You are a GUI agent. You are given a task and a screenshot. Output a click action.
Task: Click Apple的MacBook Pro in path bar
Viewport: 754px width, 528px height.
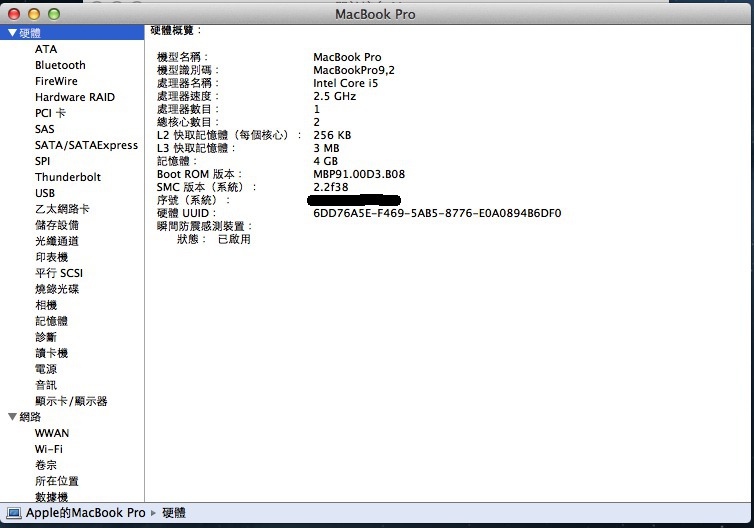click(86, 513)
